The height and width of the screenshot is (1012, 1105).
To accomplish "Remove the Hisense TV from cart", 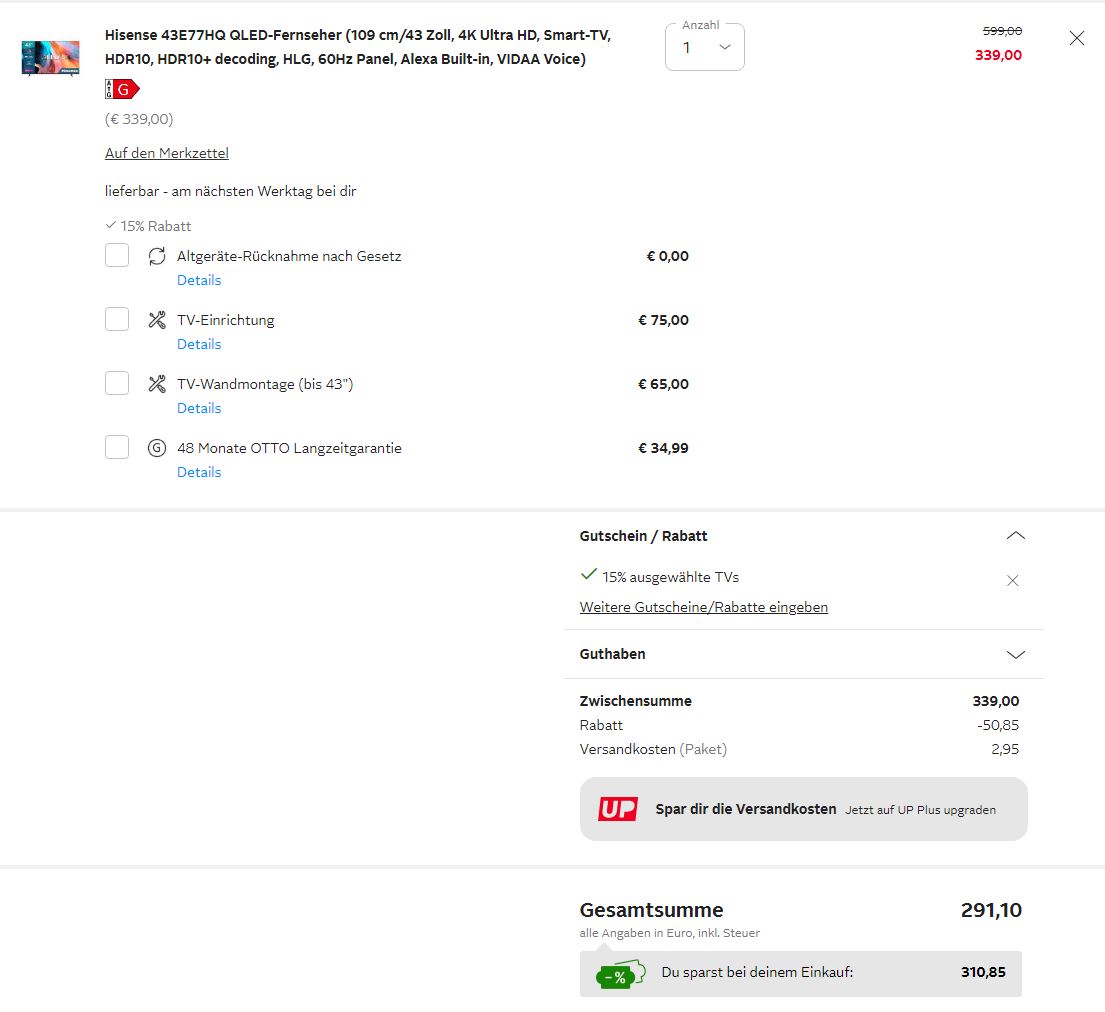I will [1076, 38].
